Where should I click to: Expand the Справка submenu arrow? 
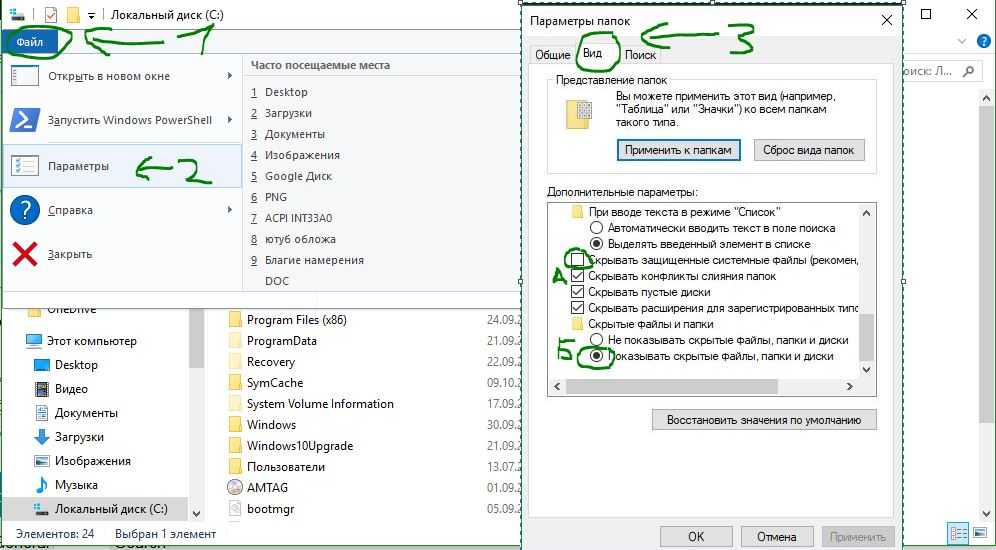tap(229, 210)
